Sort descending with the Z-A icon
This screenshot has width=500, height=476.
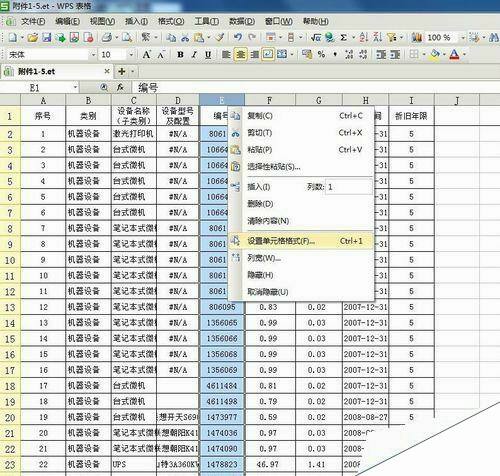point(377,38)
